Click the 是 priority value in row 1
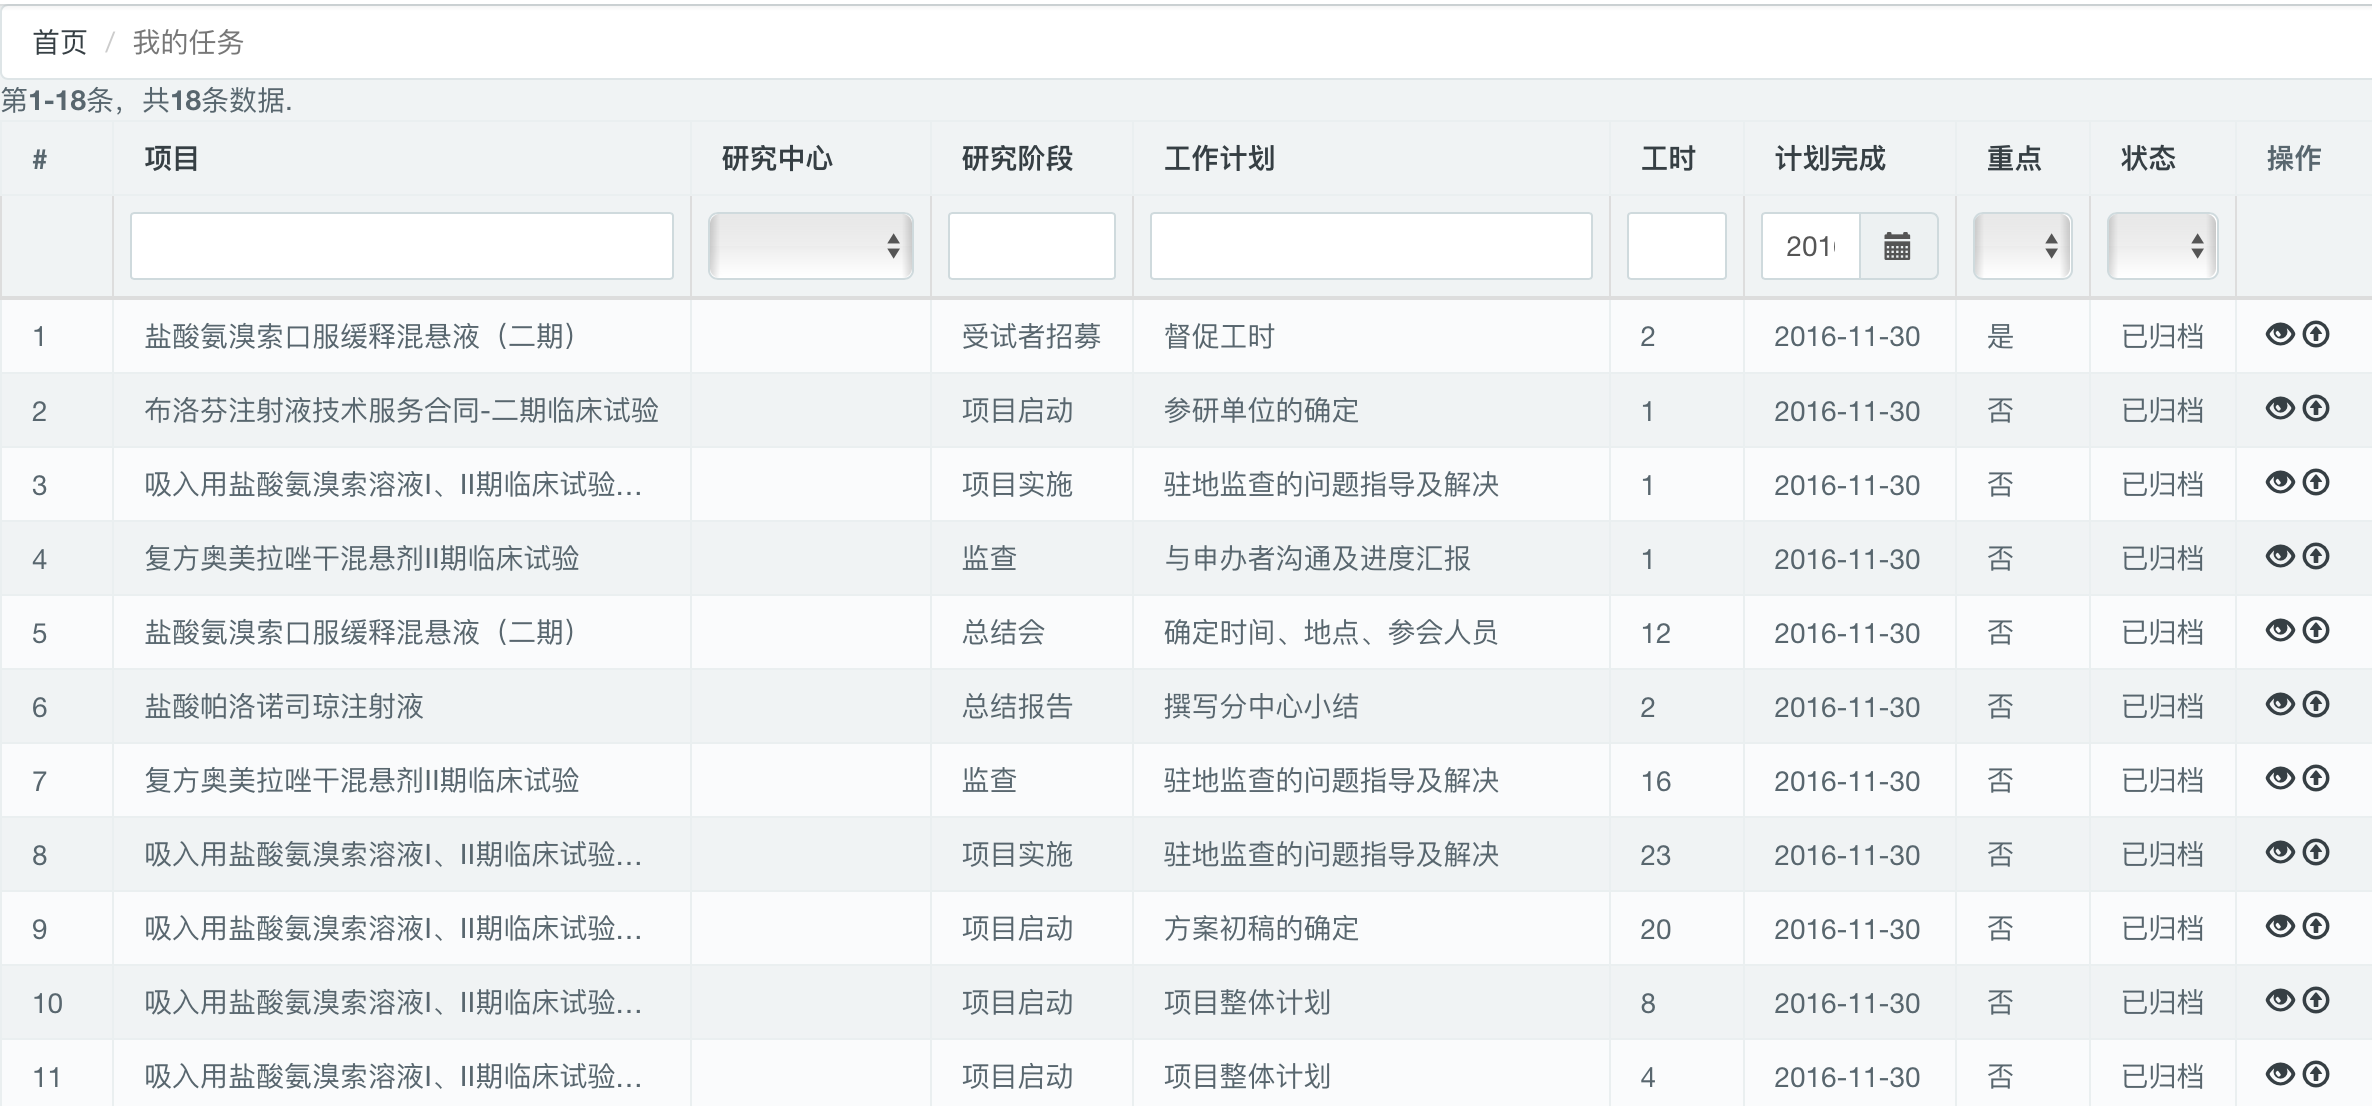This screenshot has width=2372, height=1106. point(2000,337)
